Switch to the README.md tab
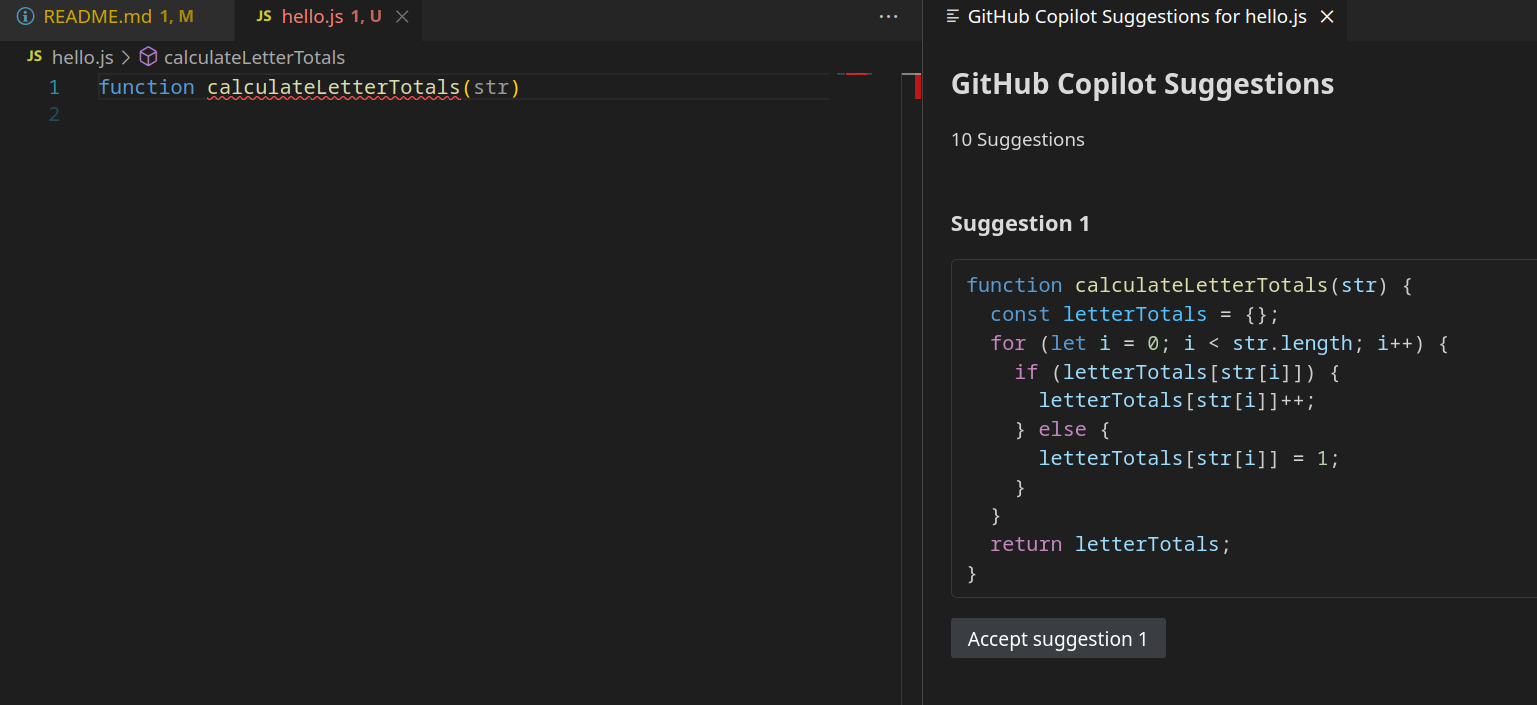Screen dimensions: 1537x705 [118, 17]
